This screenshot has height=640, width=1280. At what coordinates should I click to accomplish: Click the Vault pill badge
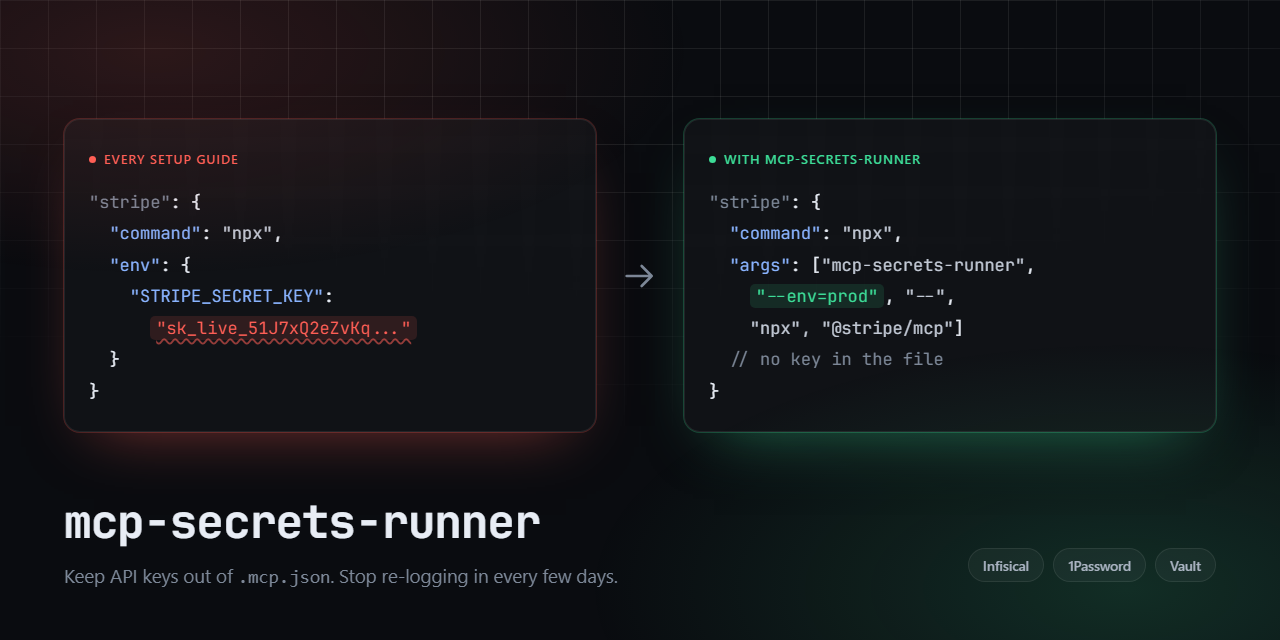[1185, 565]
